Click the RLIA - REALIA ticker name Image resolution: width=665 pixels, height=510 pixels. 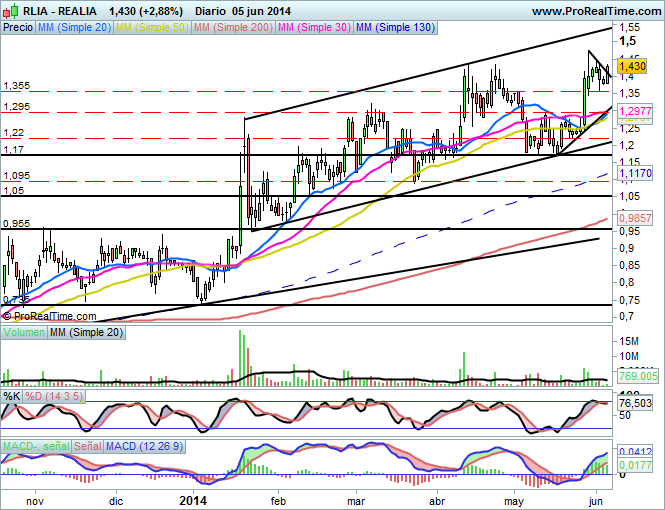(x=59, y=10)
